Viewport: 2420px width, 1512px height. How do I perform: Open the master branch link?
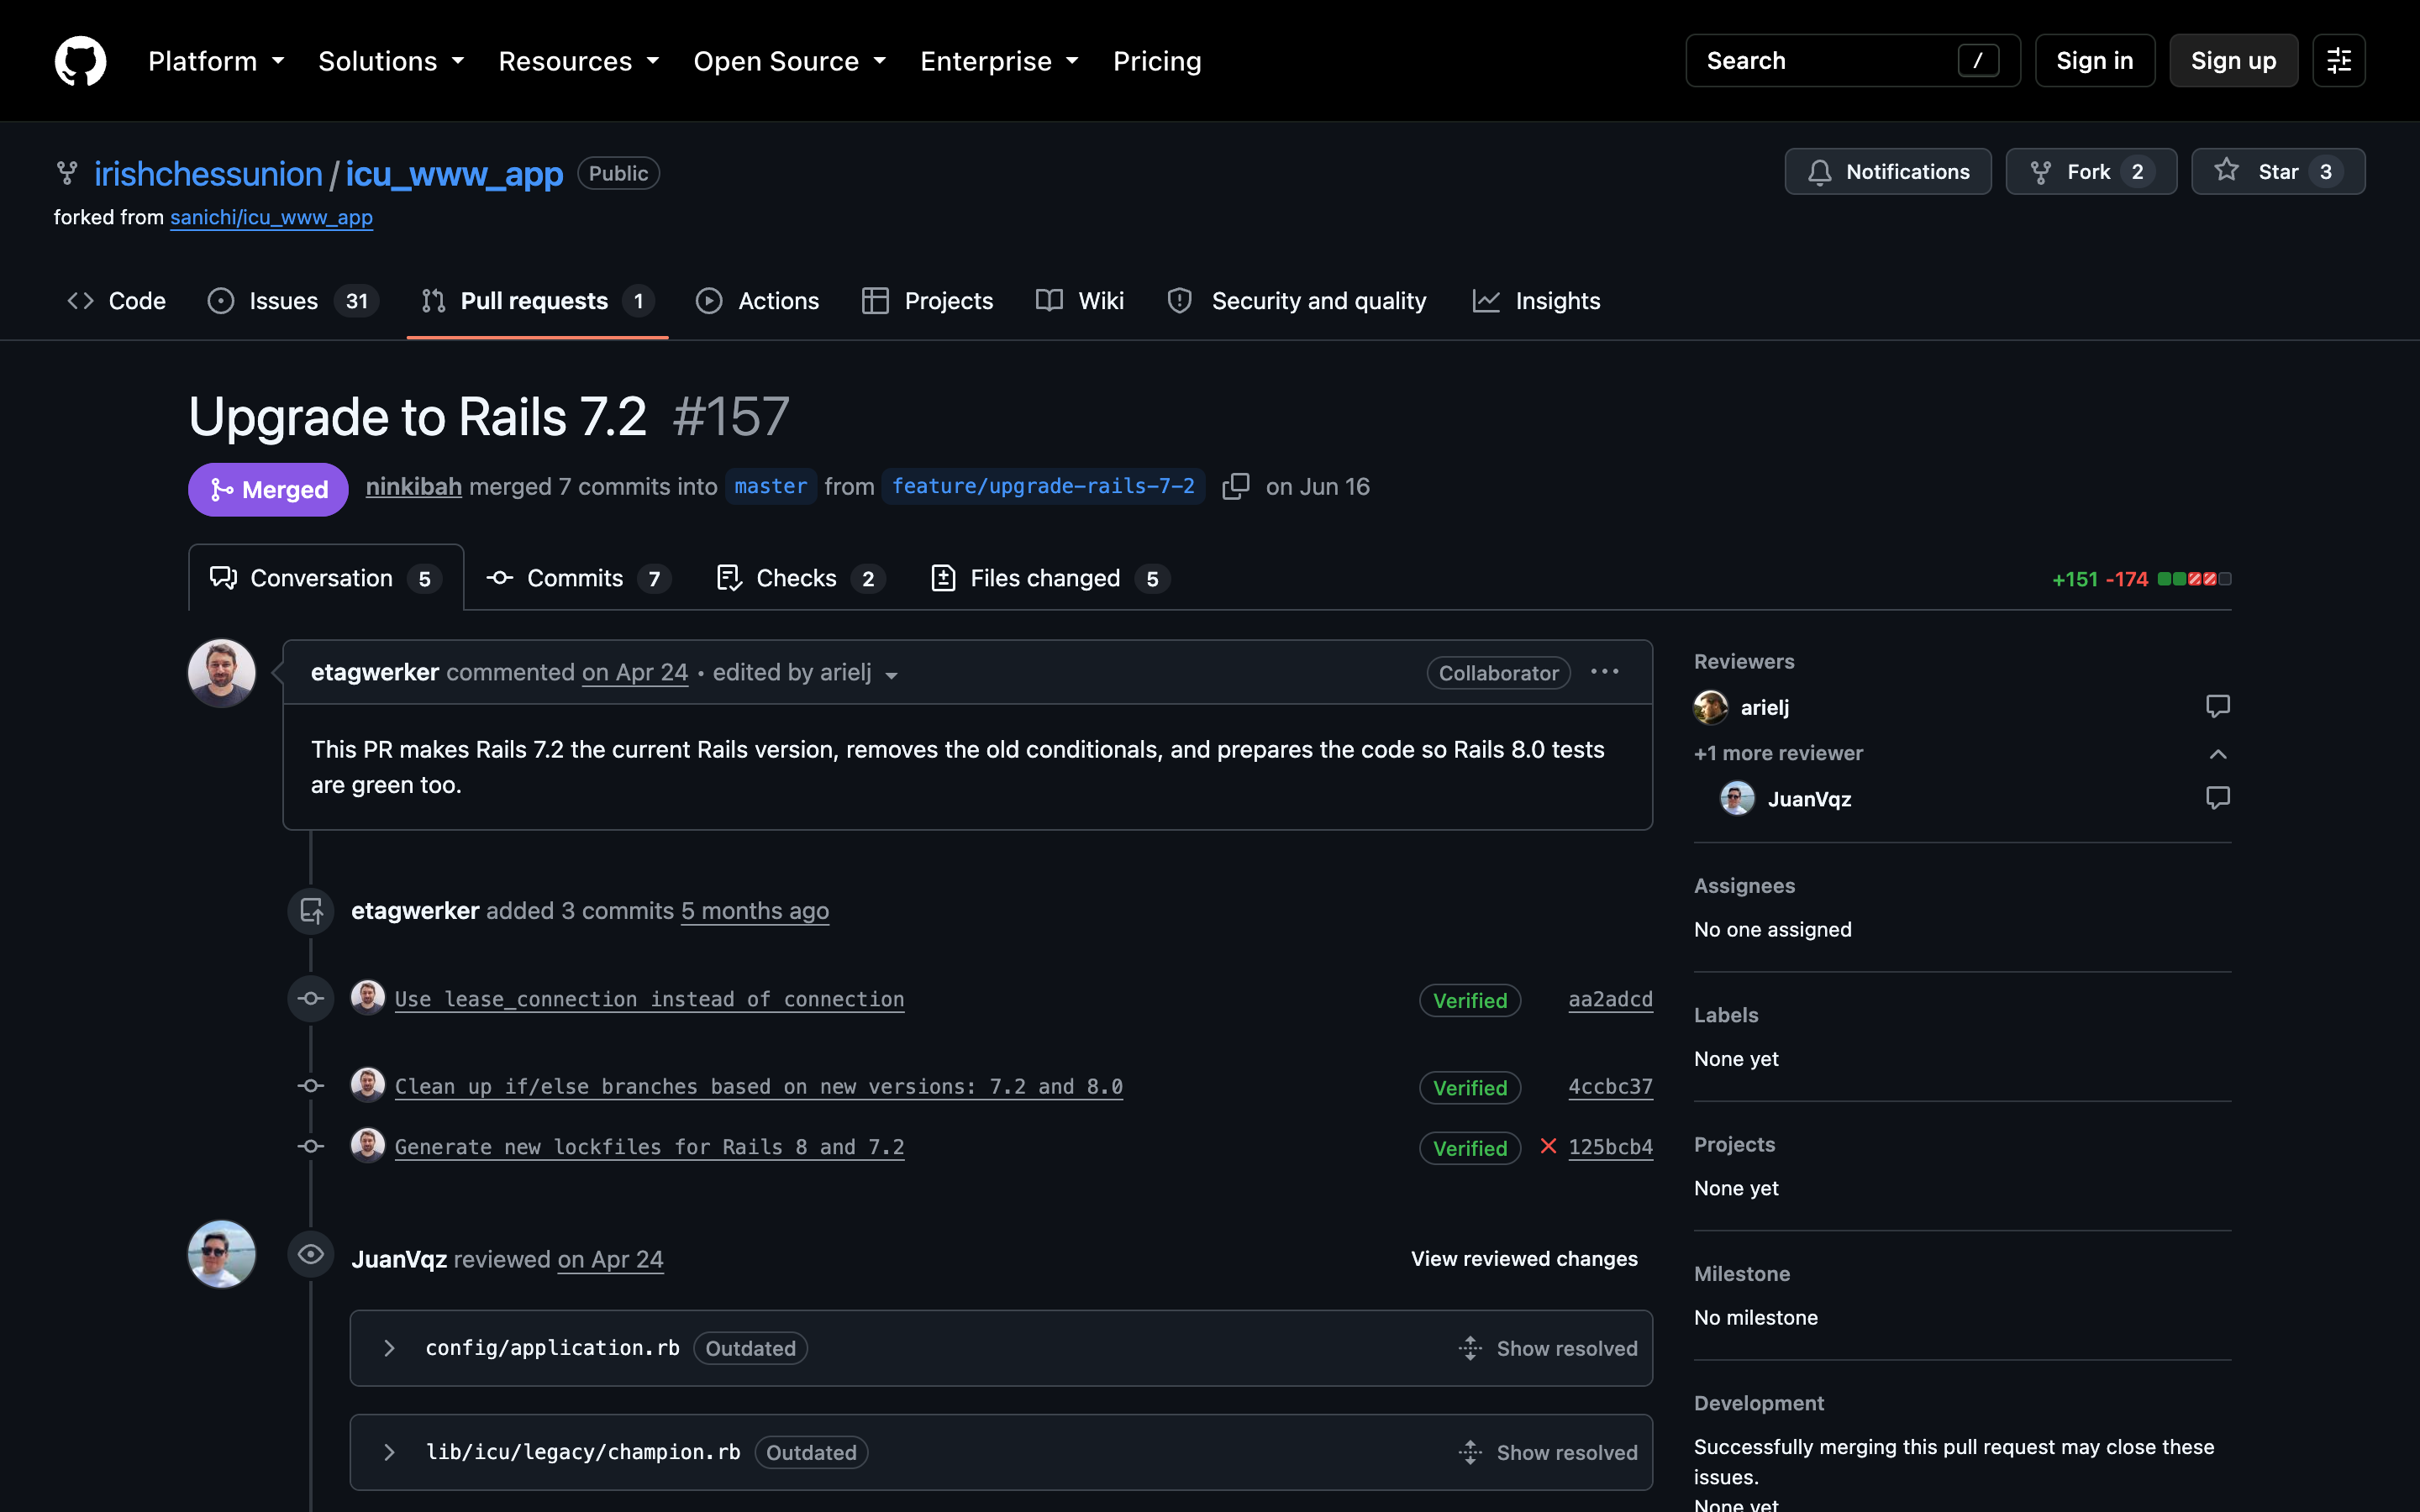click(x=770, y=486)
